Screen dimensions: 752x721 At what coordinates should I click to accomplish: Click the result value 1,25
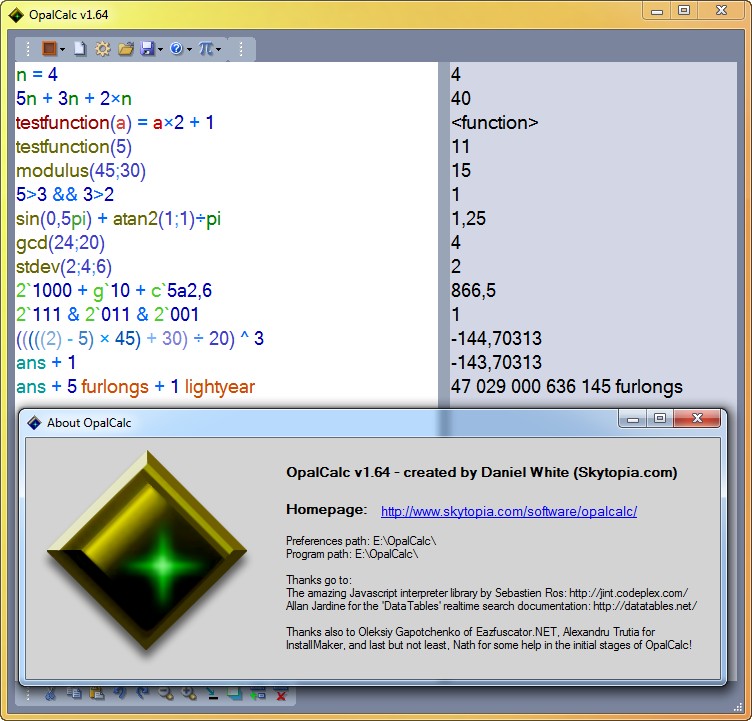469,219
